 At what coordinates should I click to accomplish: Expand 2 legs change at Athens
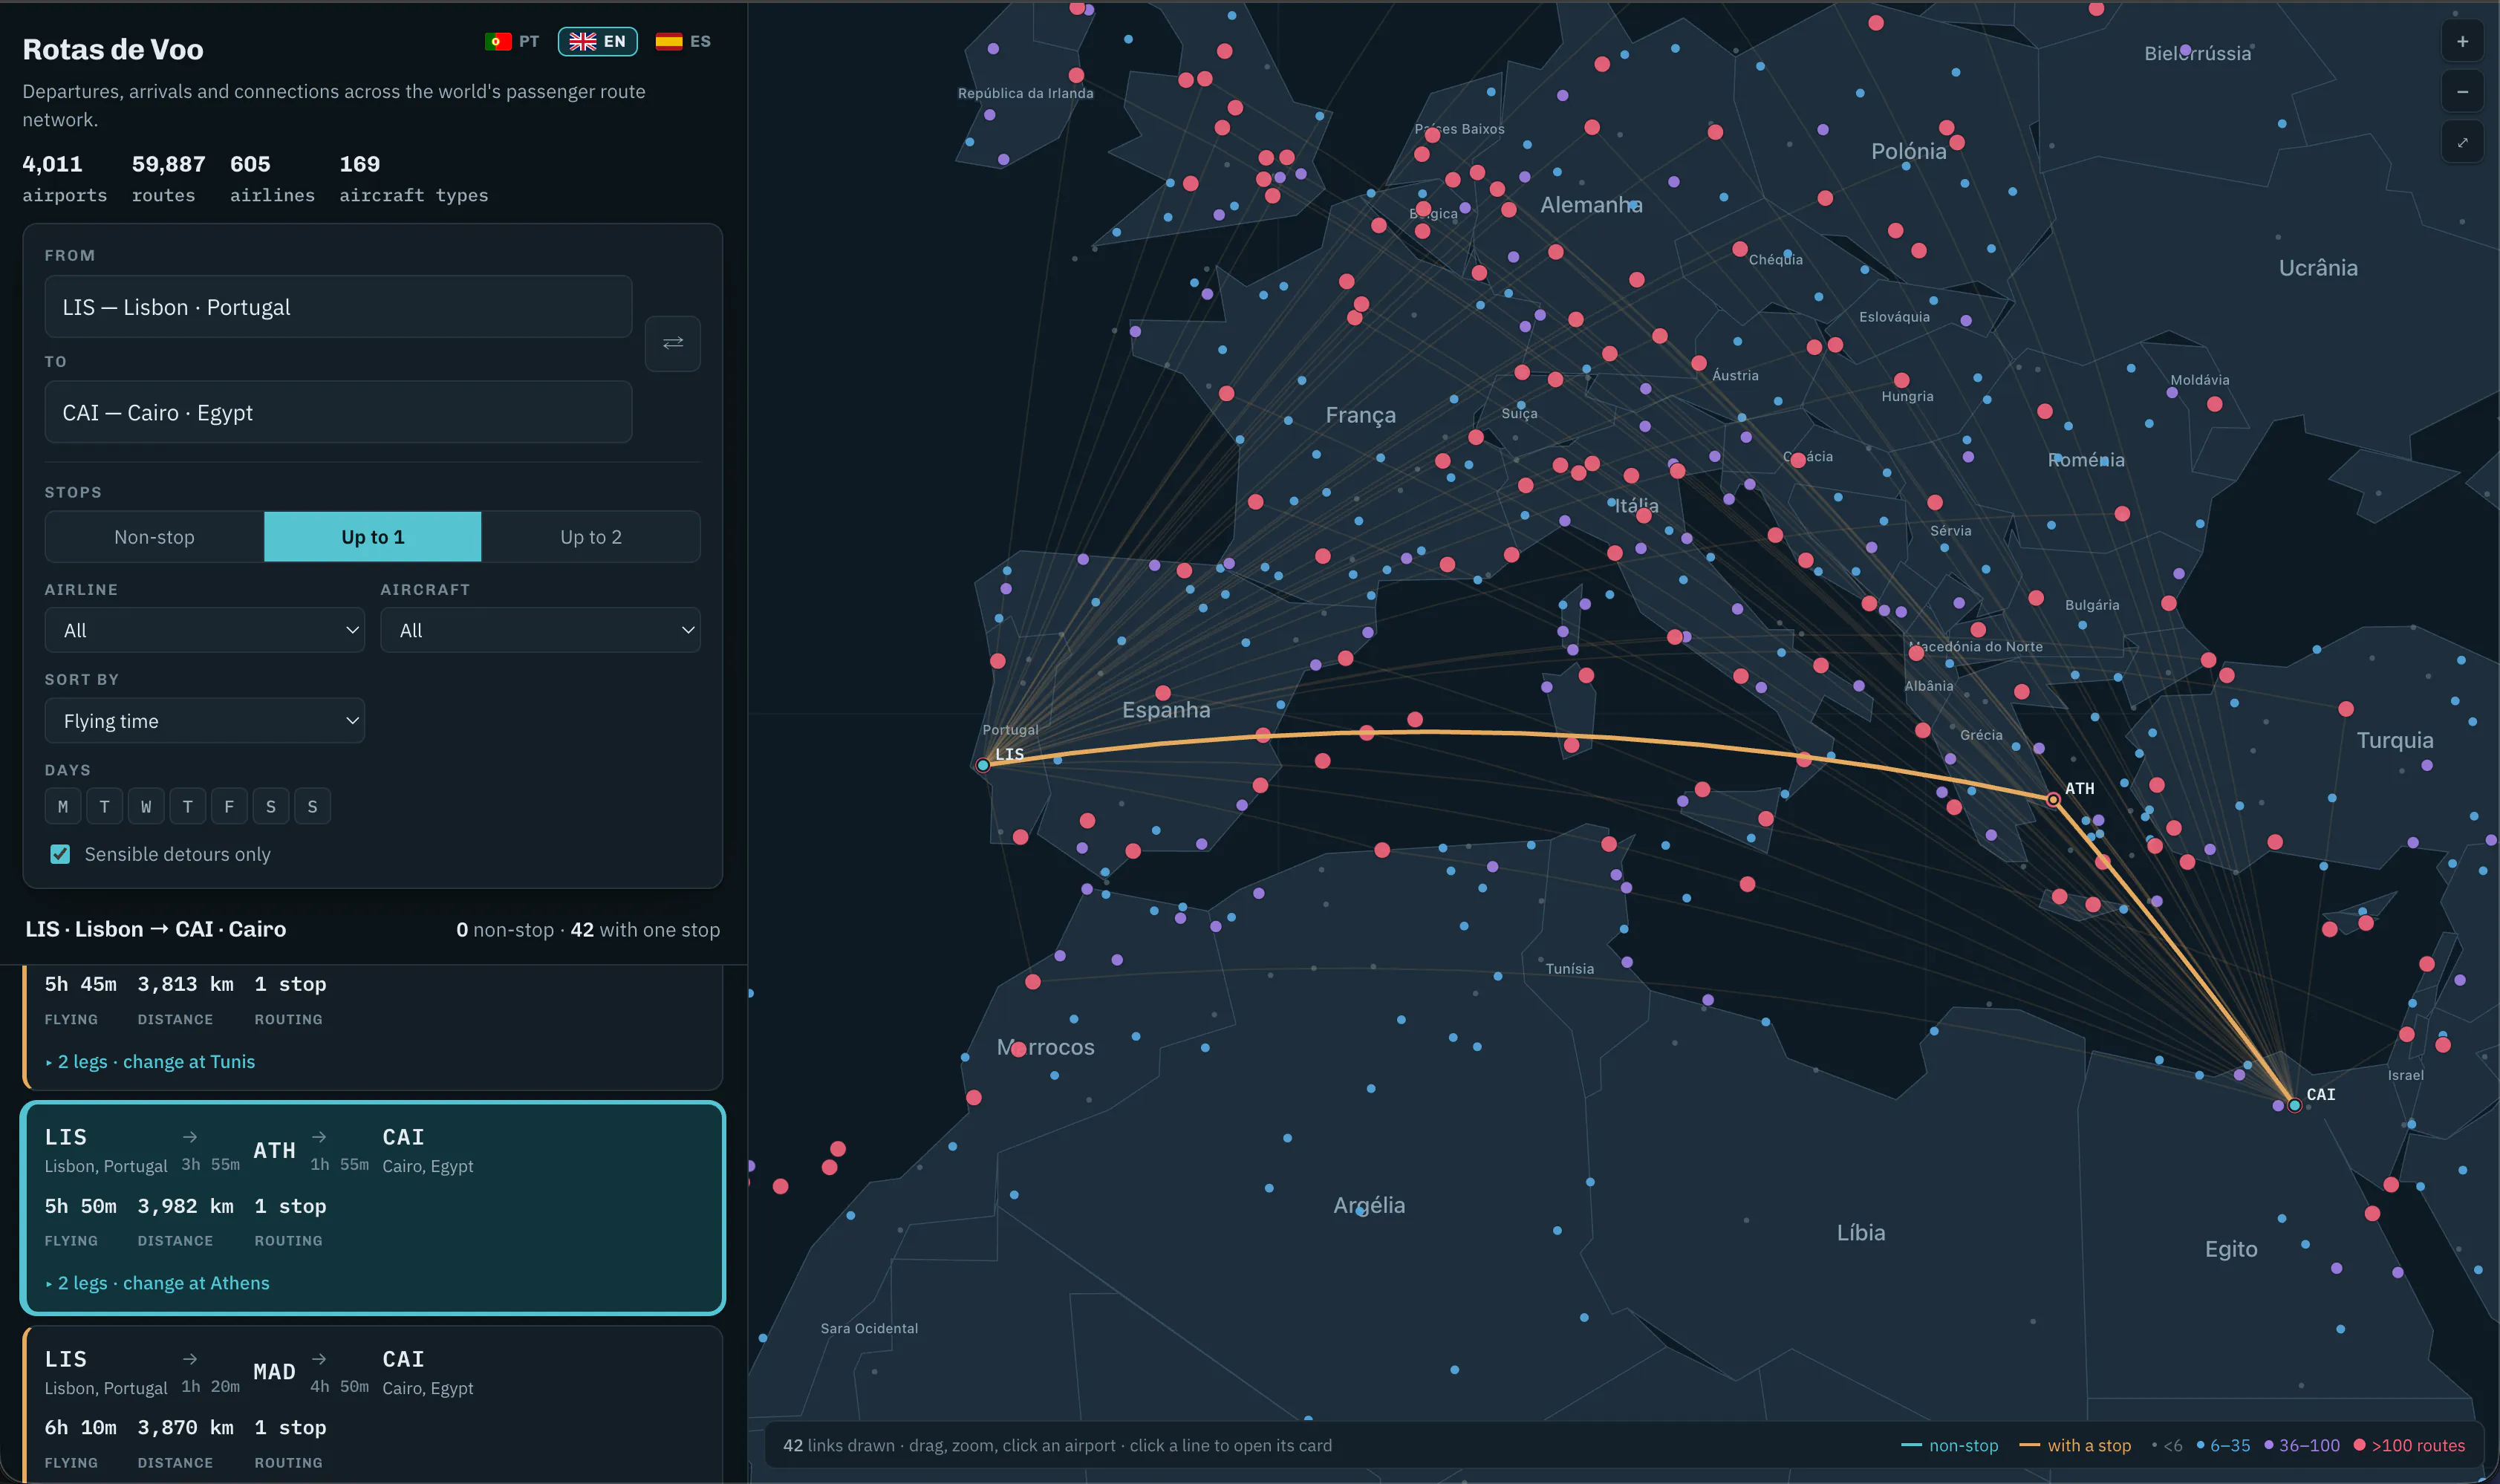coord(157,1283)
